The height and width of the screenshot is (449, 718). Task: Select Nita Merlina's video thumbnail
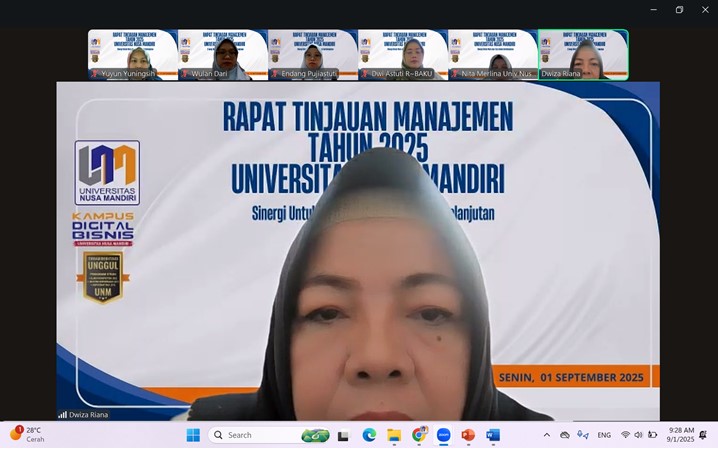(x=493, y=55)
